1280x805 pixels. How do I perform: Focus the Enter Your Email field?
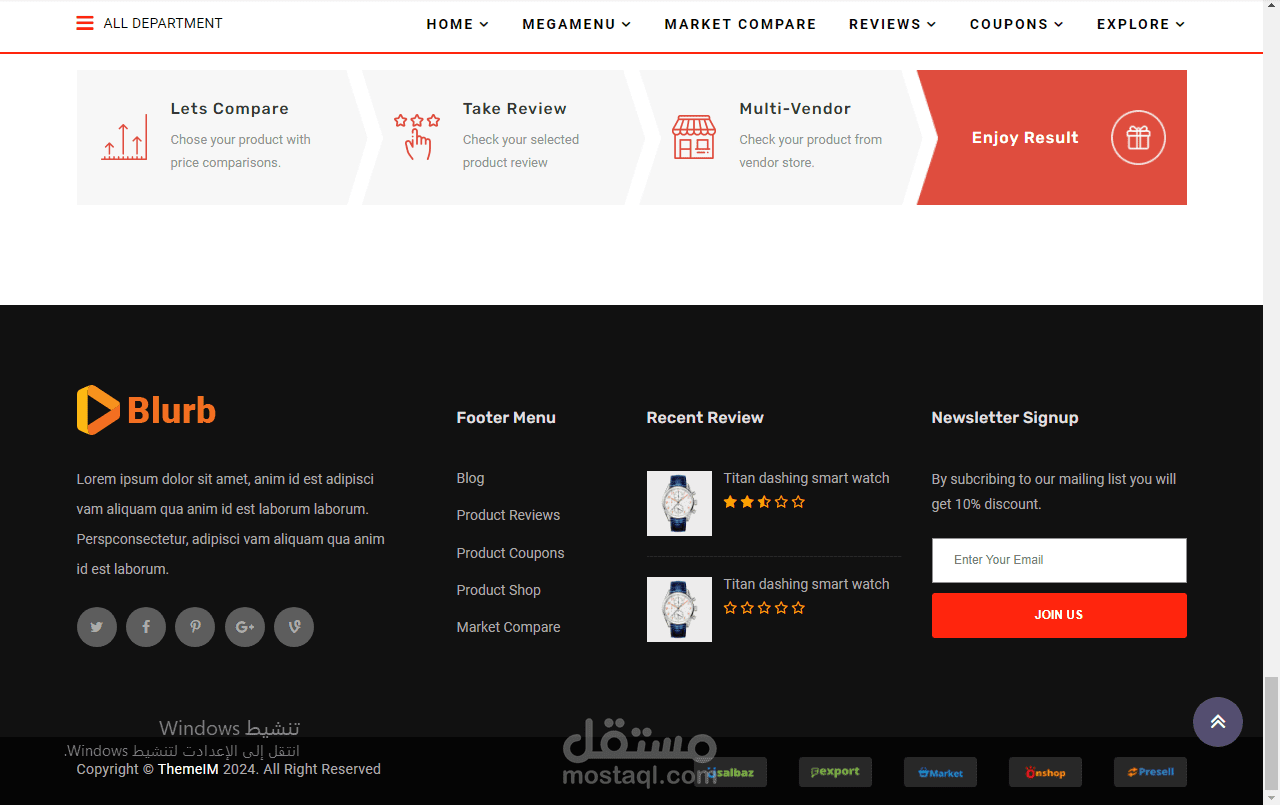tap(1059, 560)
